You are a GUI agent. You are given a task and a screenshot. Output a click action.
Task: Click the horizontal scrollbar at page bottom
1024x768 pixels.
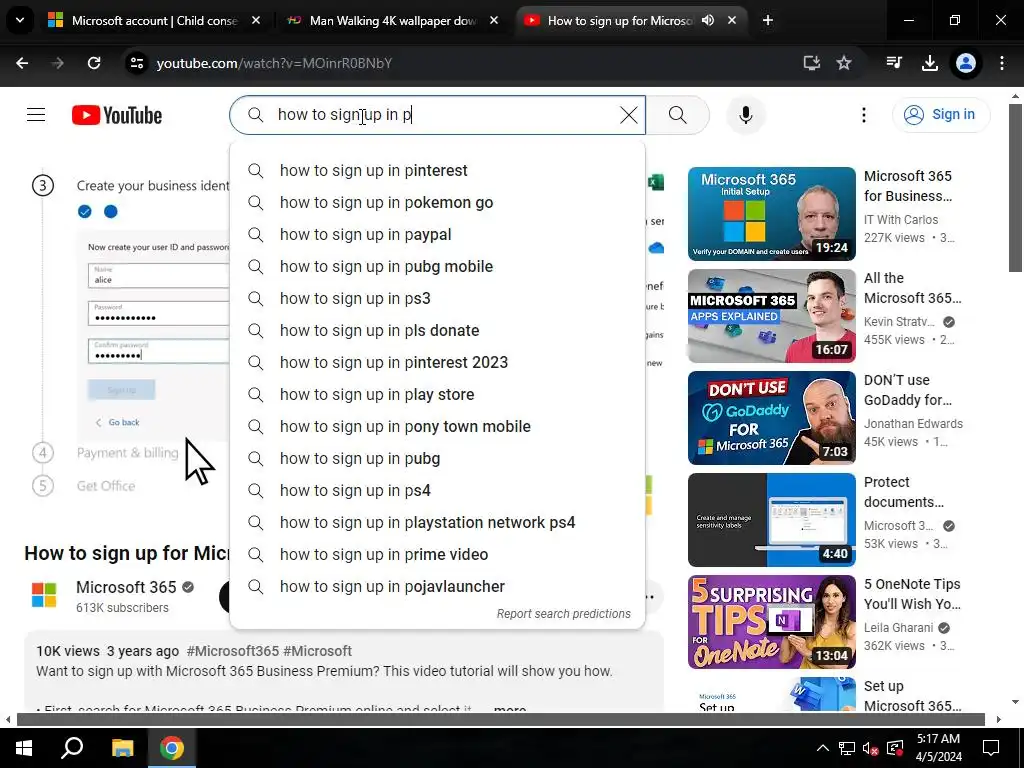500,720
